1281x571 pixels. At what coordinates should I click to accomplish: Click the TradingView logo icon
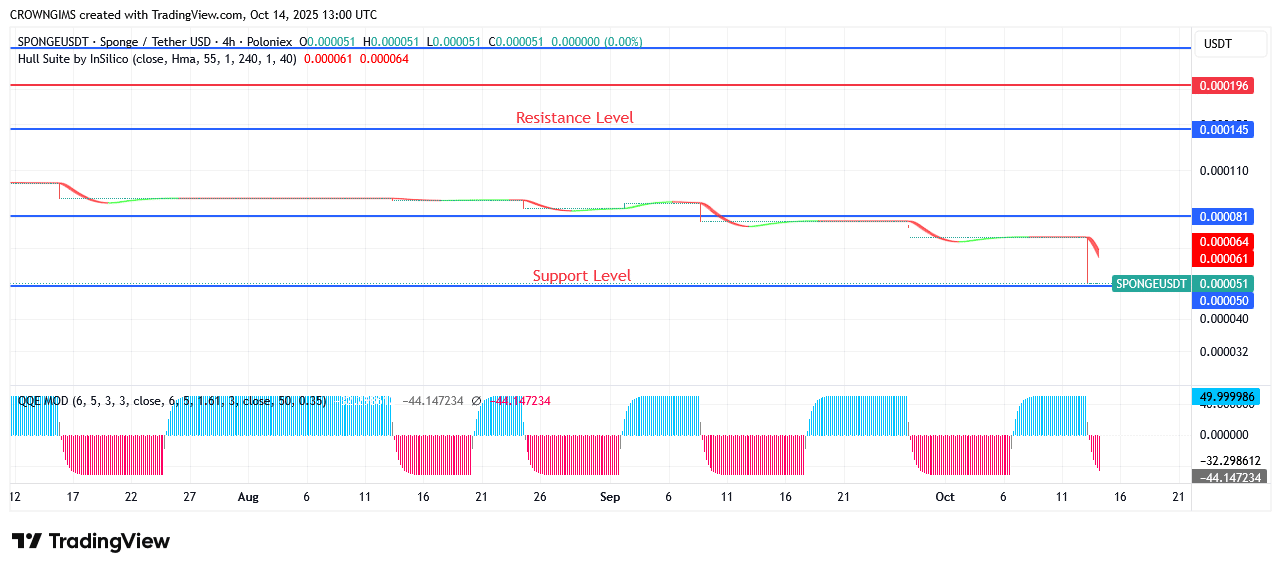click(27, 541)
